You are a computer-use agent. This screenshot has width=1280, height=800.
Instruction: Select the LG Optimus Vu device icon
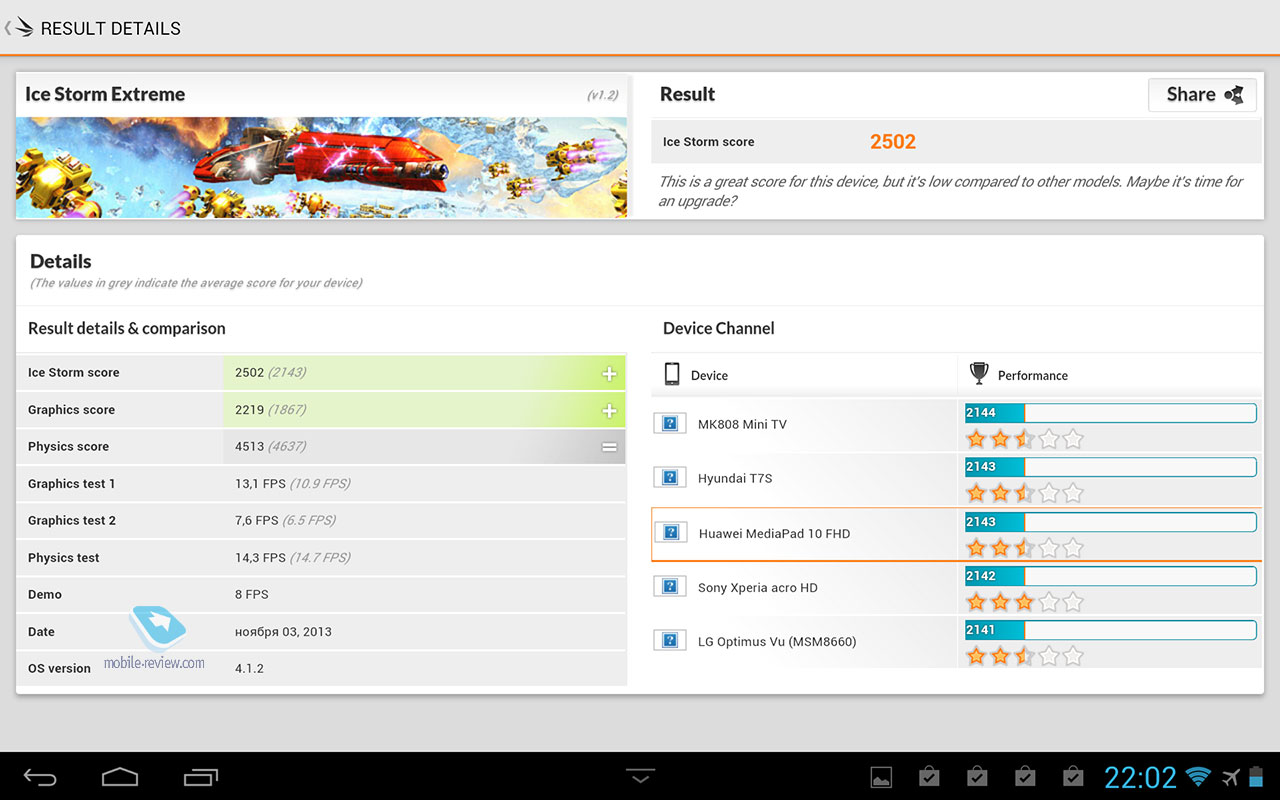pos(670,641)
